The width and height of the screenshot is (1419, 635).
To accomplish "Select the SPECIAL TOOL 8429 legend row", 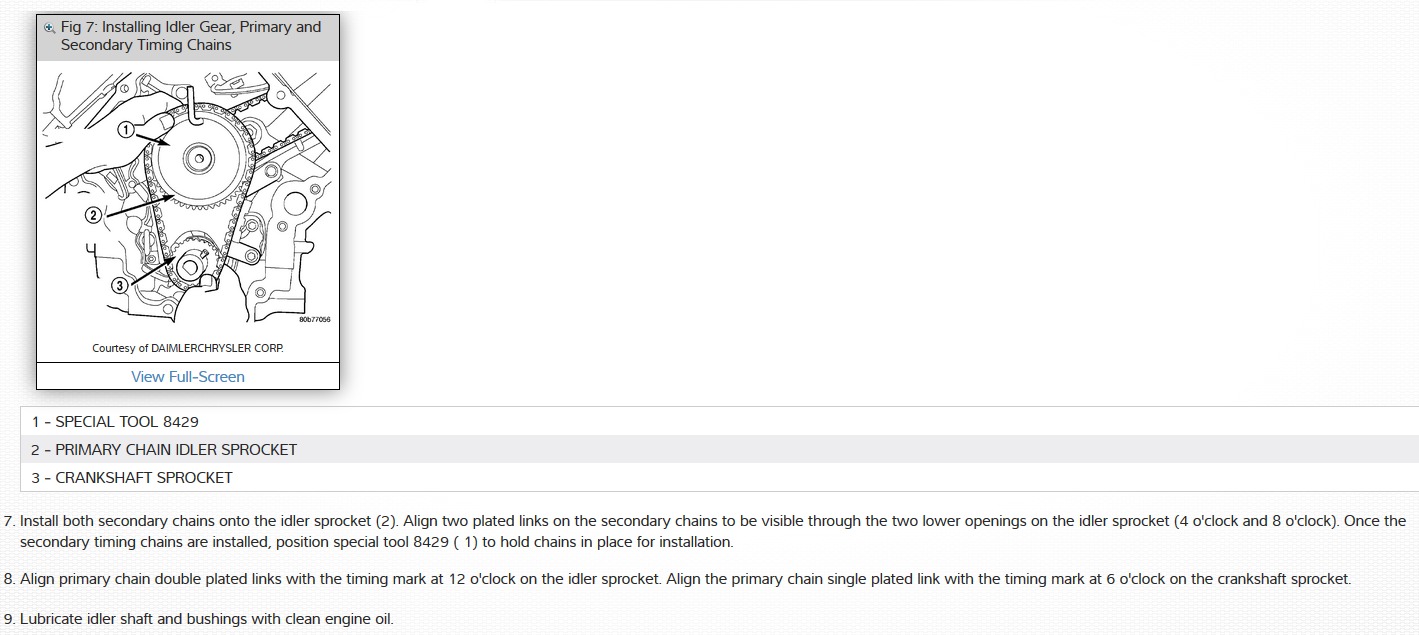I will point(115,422).
